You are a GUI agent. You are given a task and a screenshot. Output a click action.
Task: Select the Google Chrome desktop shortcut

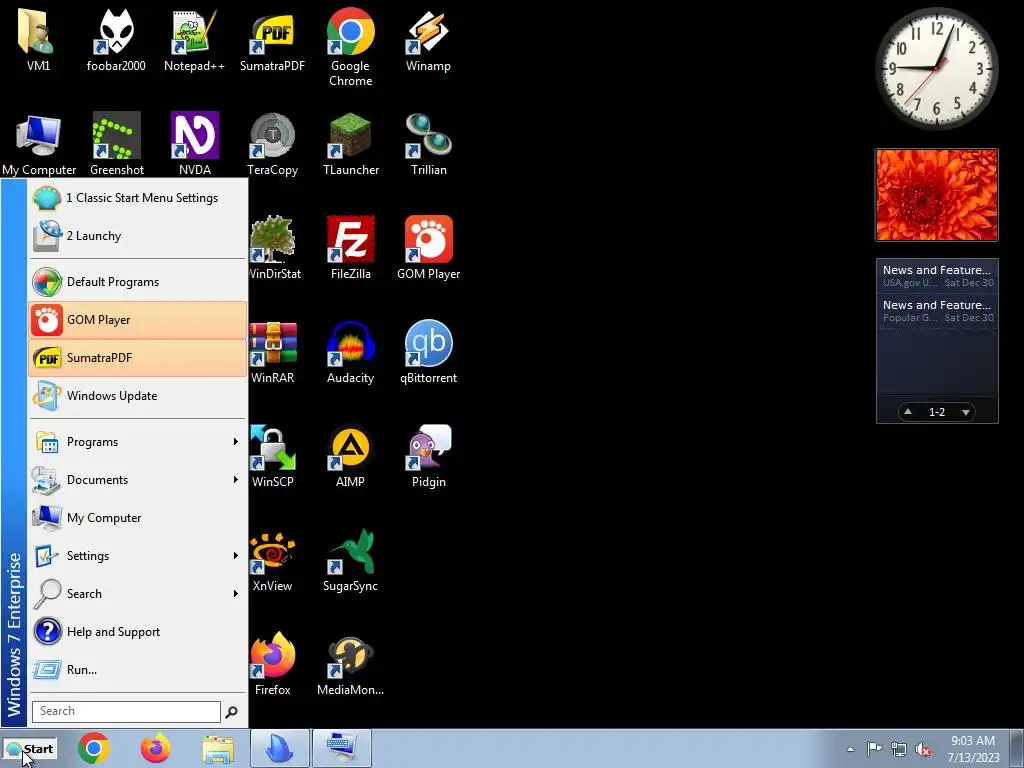pyautogui.click(x=351, y=47)
